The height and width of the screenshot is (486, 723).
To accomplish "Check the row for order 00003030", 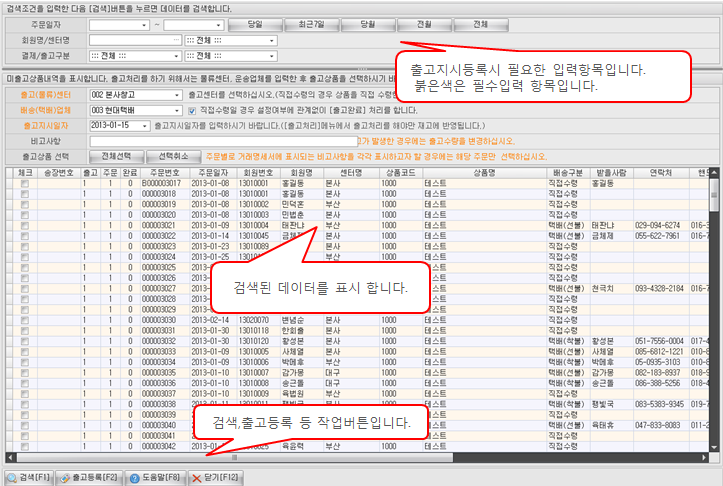I will coord(25,320).
